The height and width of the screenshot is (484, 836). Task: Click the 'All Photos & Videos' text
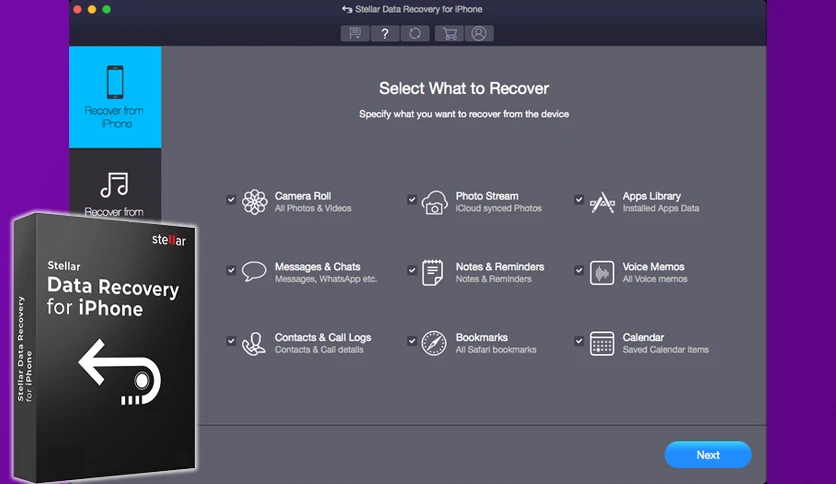[x=313, y=208]
